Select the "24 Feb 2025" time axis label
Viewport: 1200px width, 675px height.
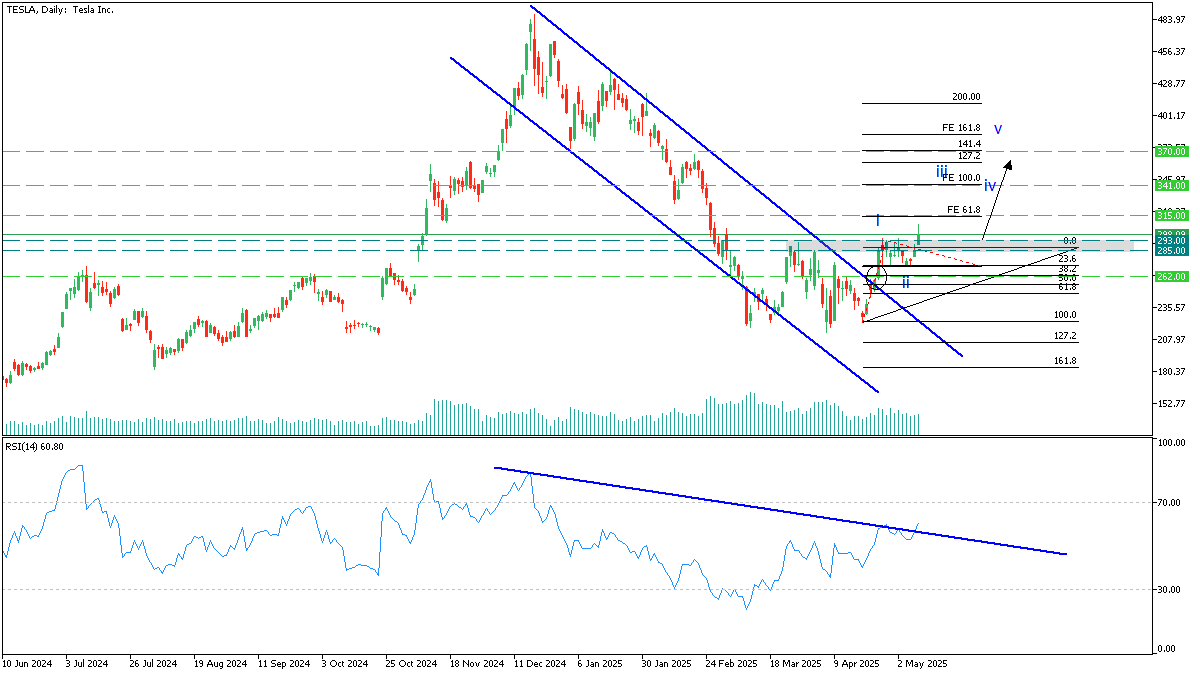click(732, 663)
